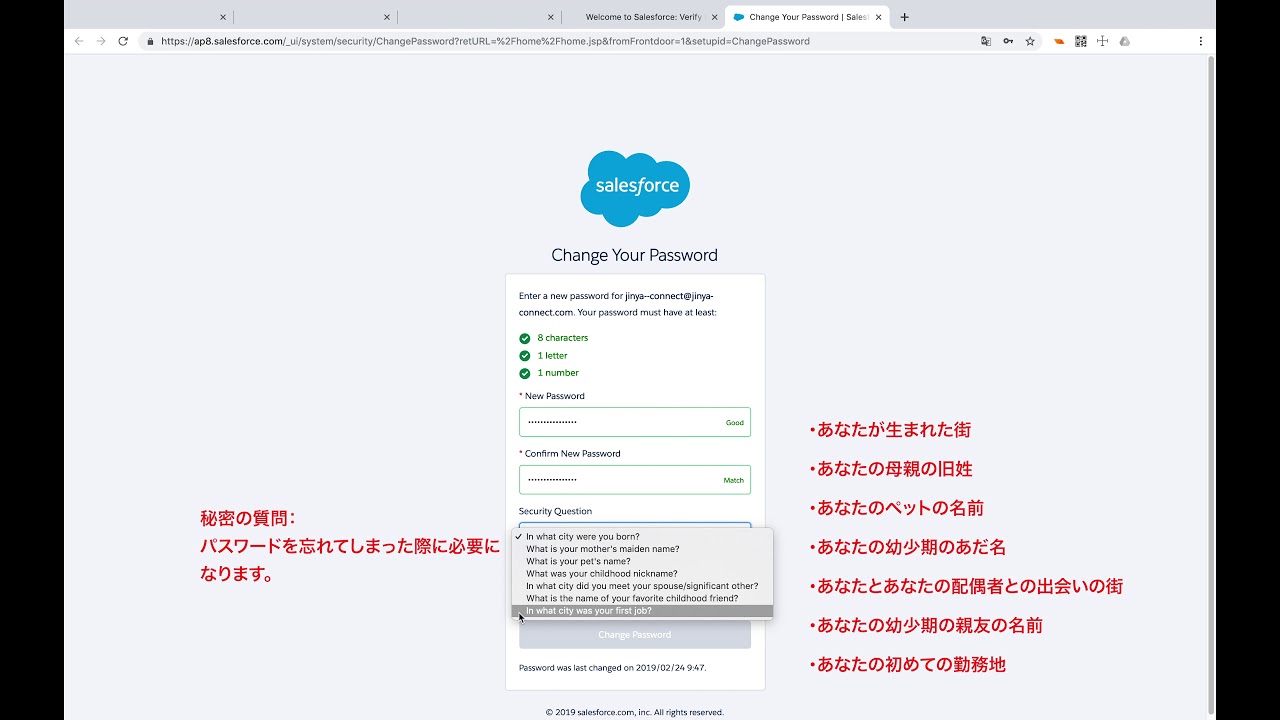
Task: Click the 2019 salesforce.com copyright footer
Action: pos(635,712)
